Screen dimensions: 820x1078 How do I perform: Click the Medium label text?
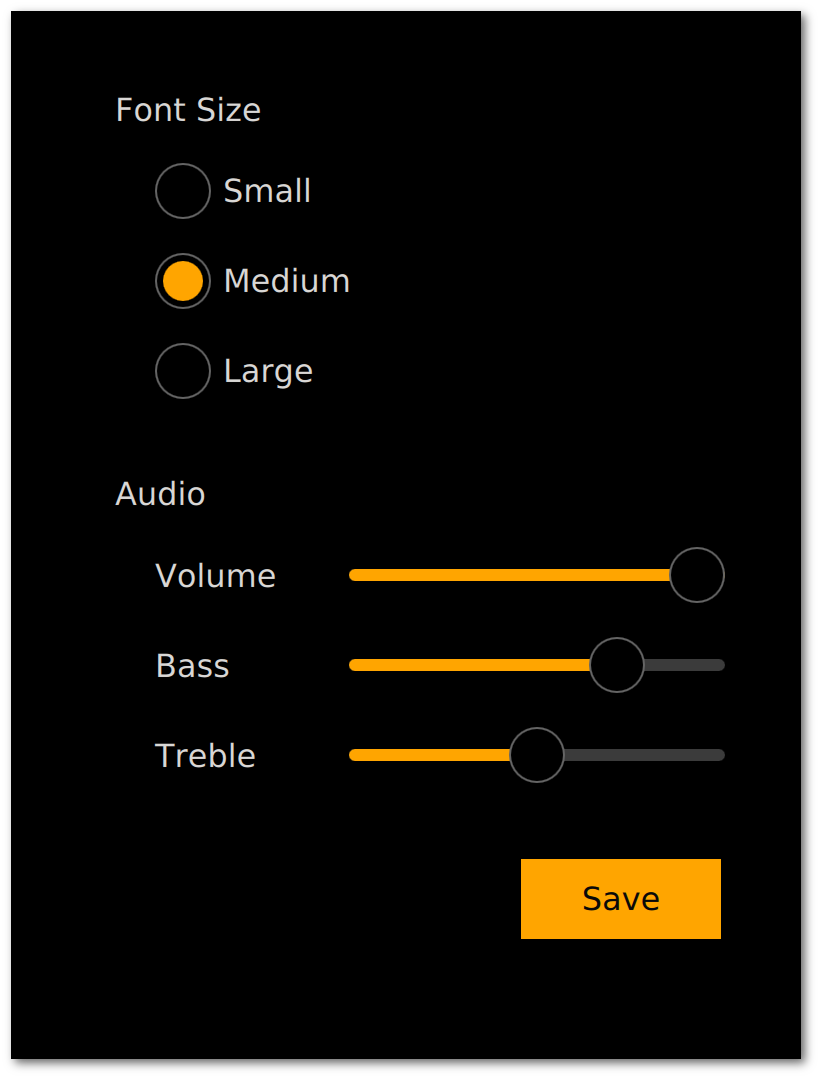[x=286, y=281]
